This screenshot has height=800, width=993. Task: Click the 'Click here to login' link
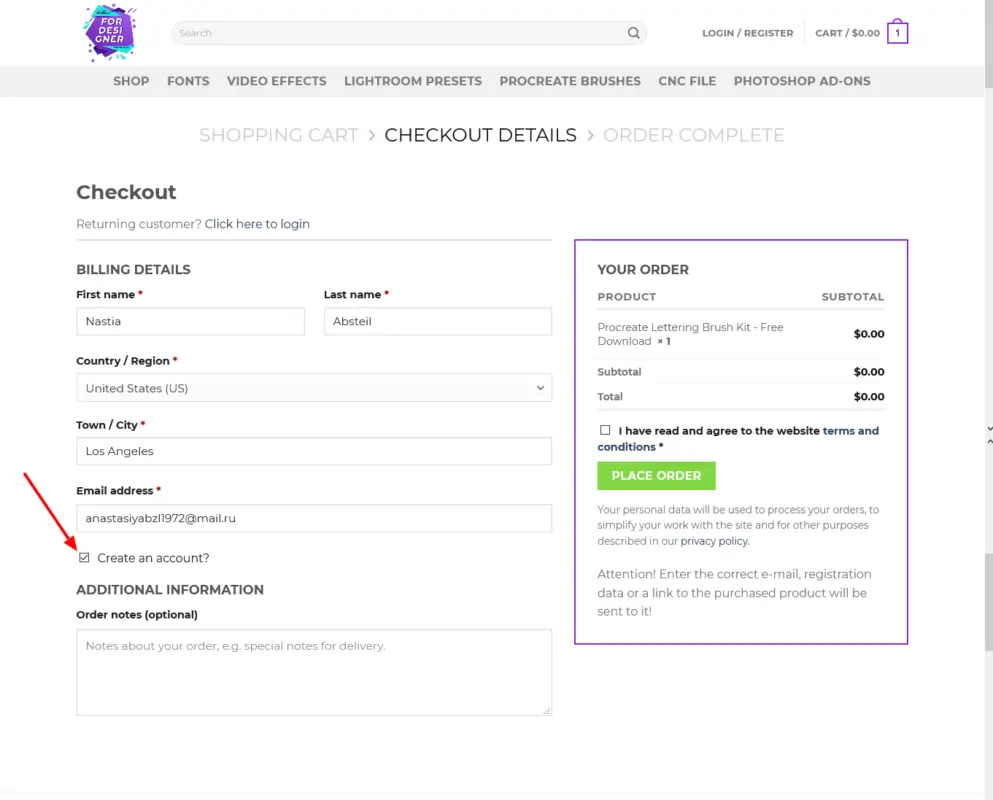(257, 224)
